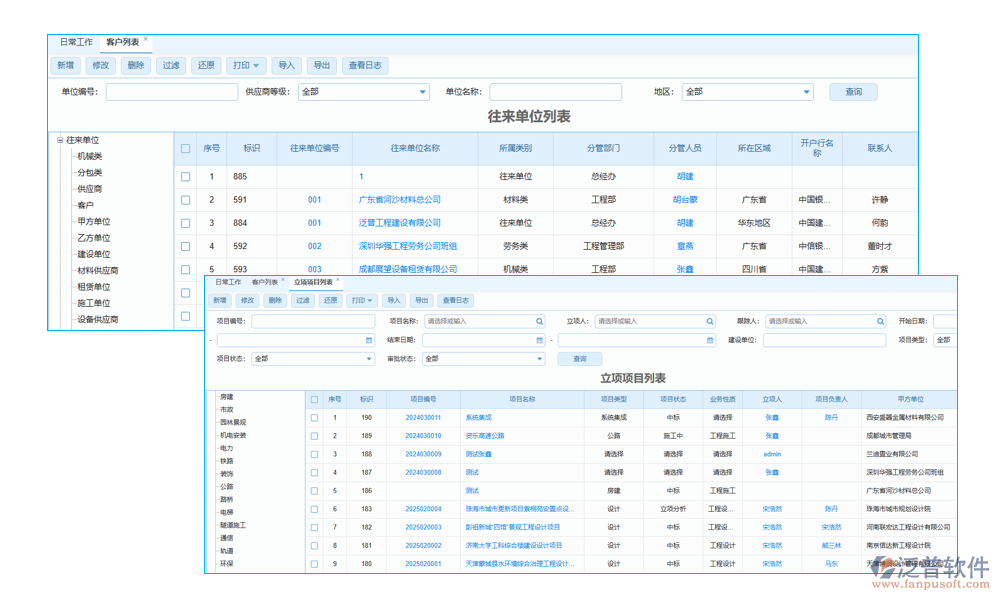Open the 供应商等级 dropdown
1000x600 pixels.
tap(421, 92)
